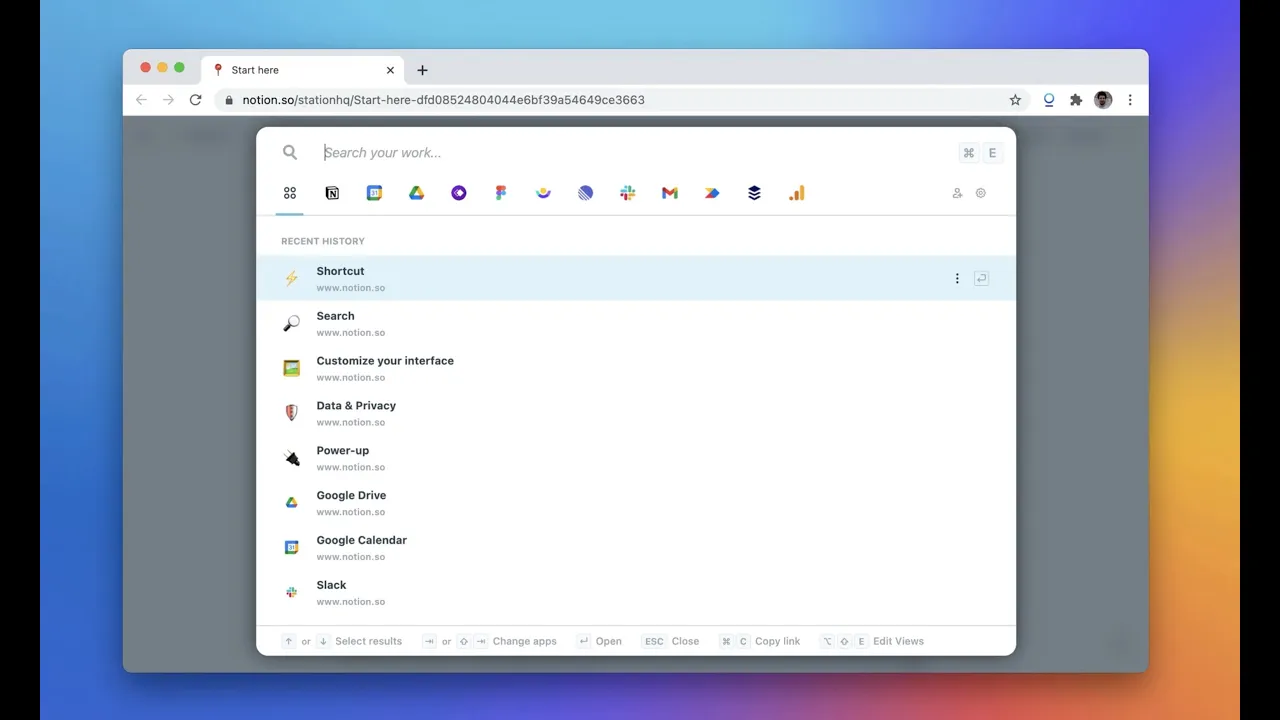Click the Open hint in footer
1280x720 pixels.
point(599,641)
